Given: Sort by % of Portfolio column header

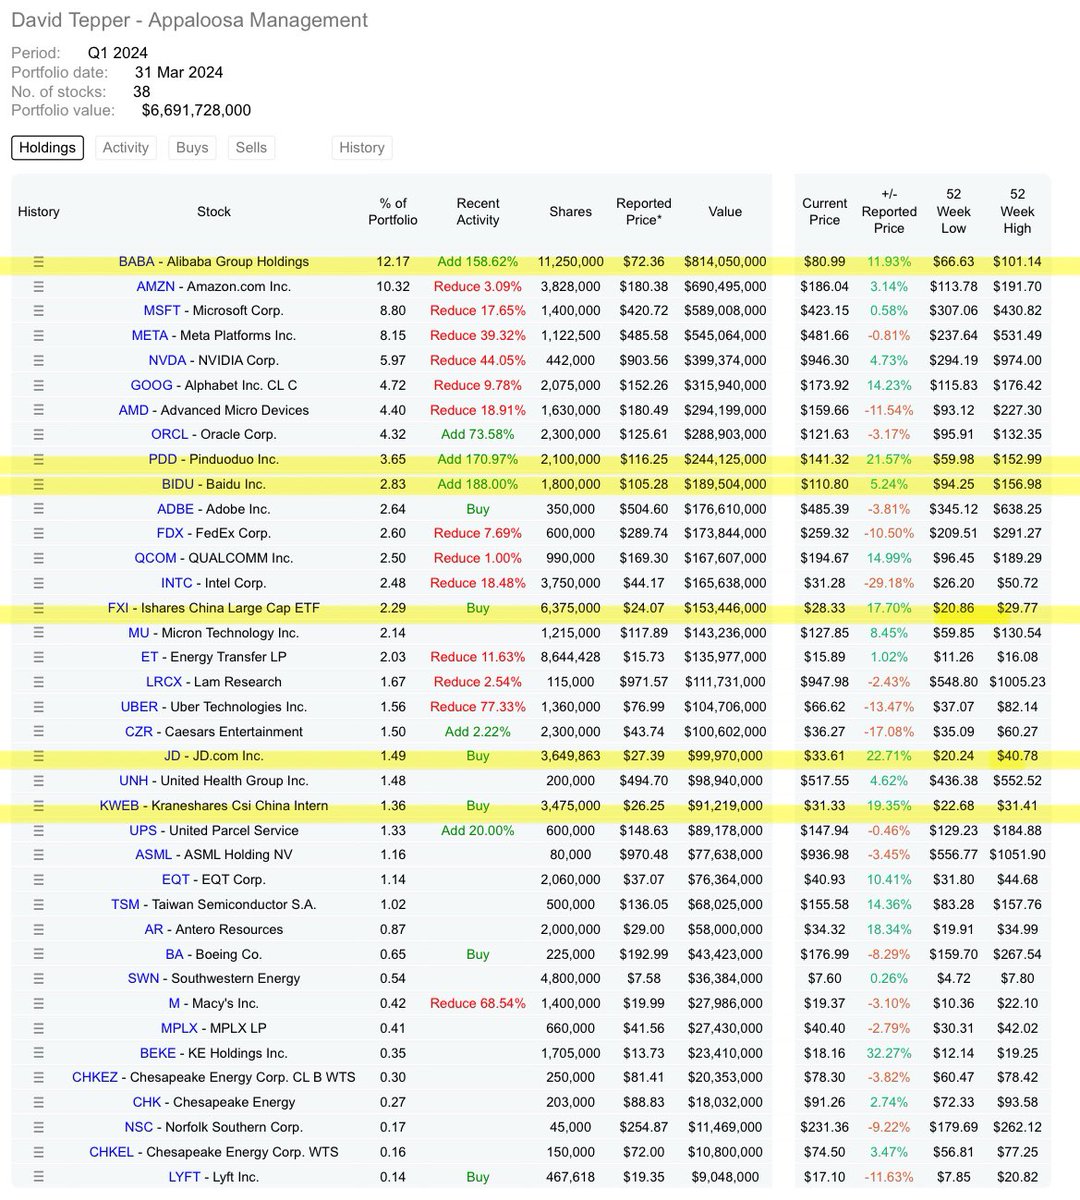Looking at the screenshot, I should (393, 211).
